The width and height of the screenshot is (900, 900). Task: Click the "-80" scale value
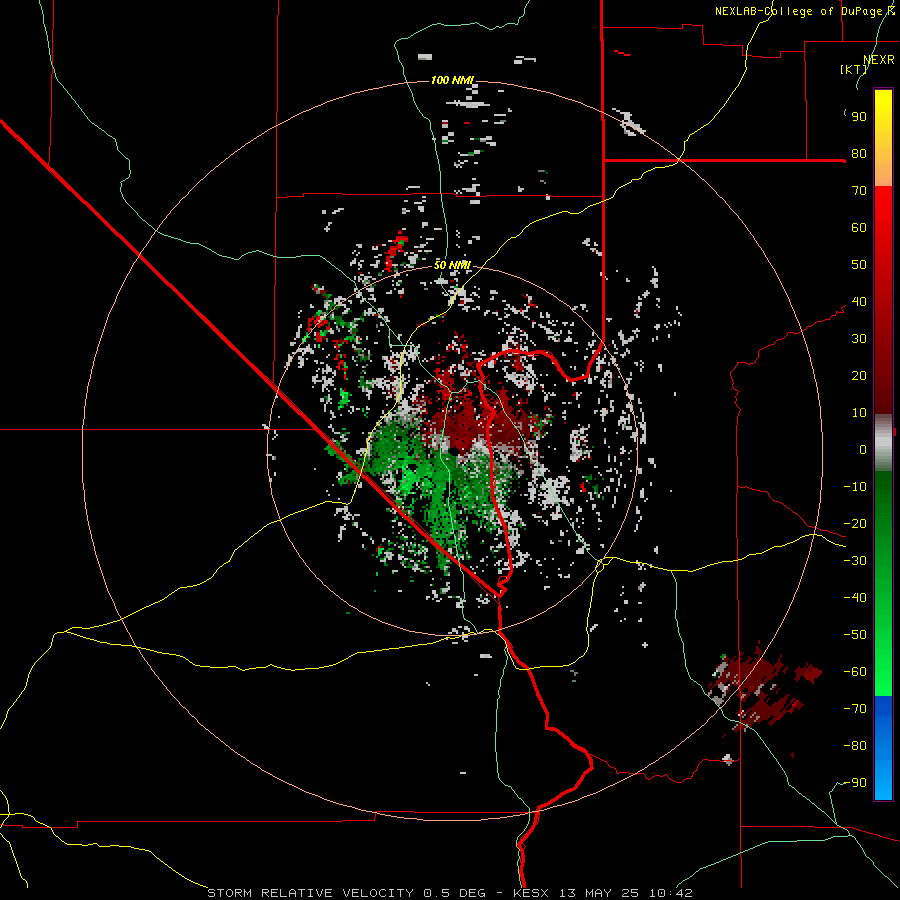pyautogui.click(x=855, y=746)
